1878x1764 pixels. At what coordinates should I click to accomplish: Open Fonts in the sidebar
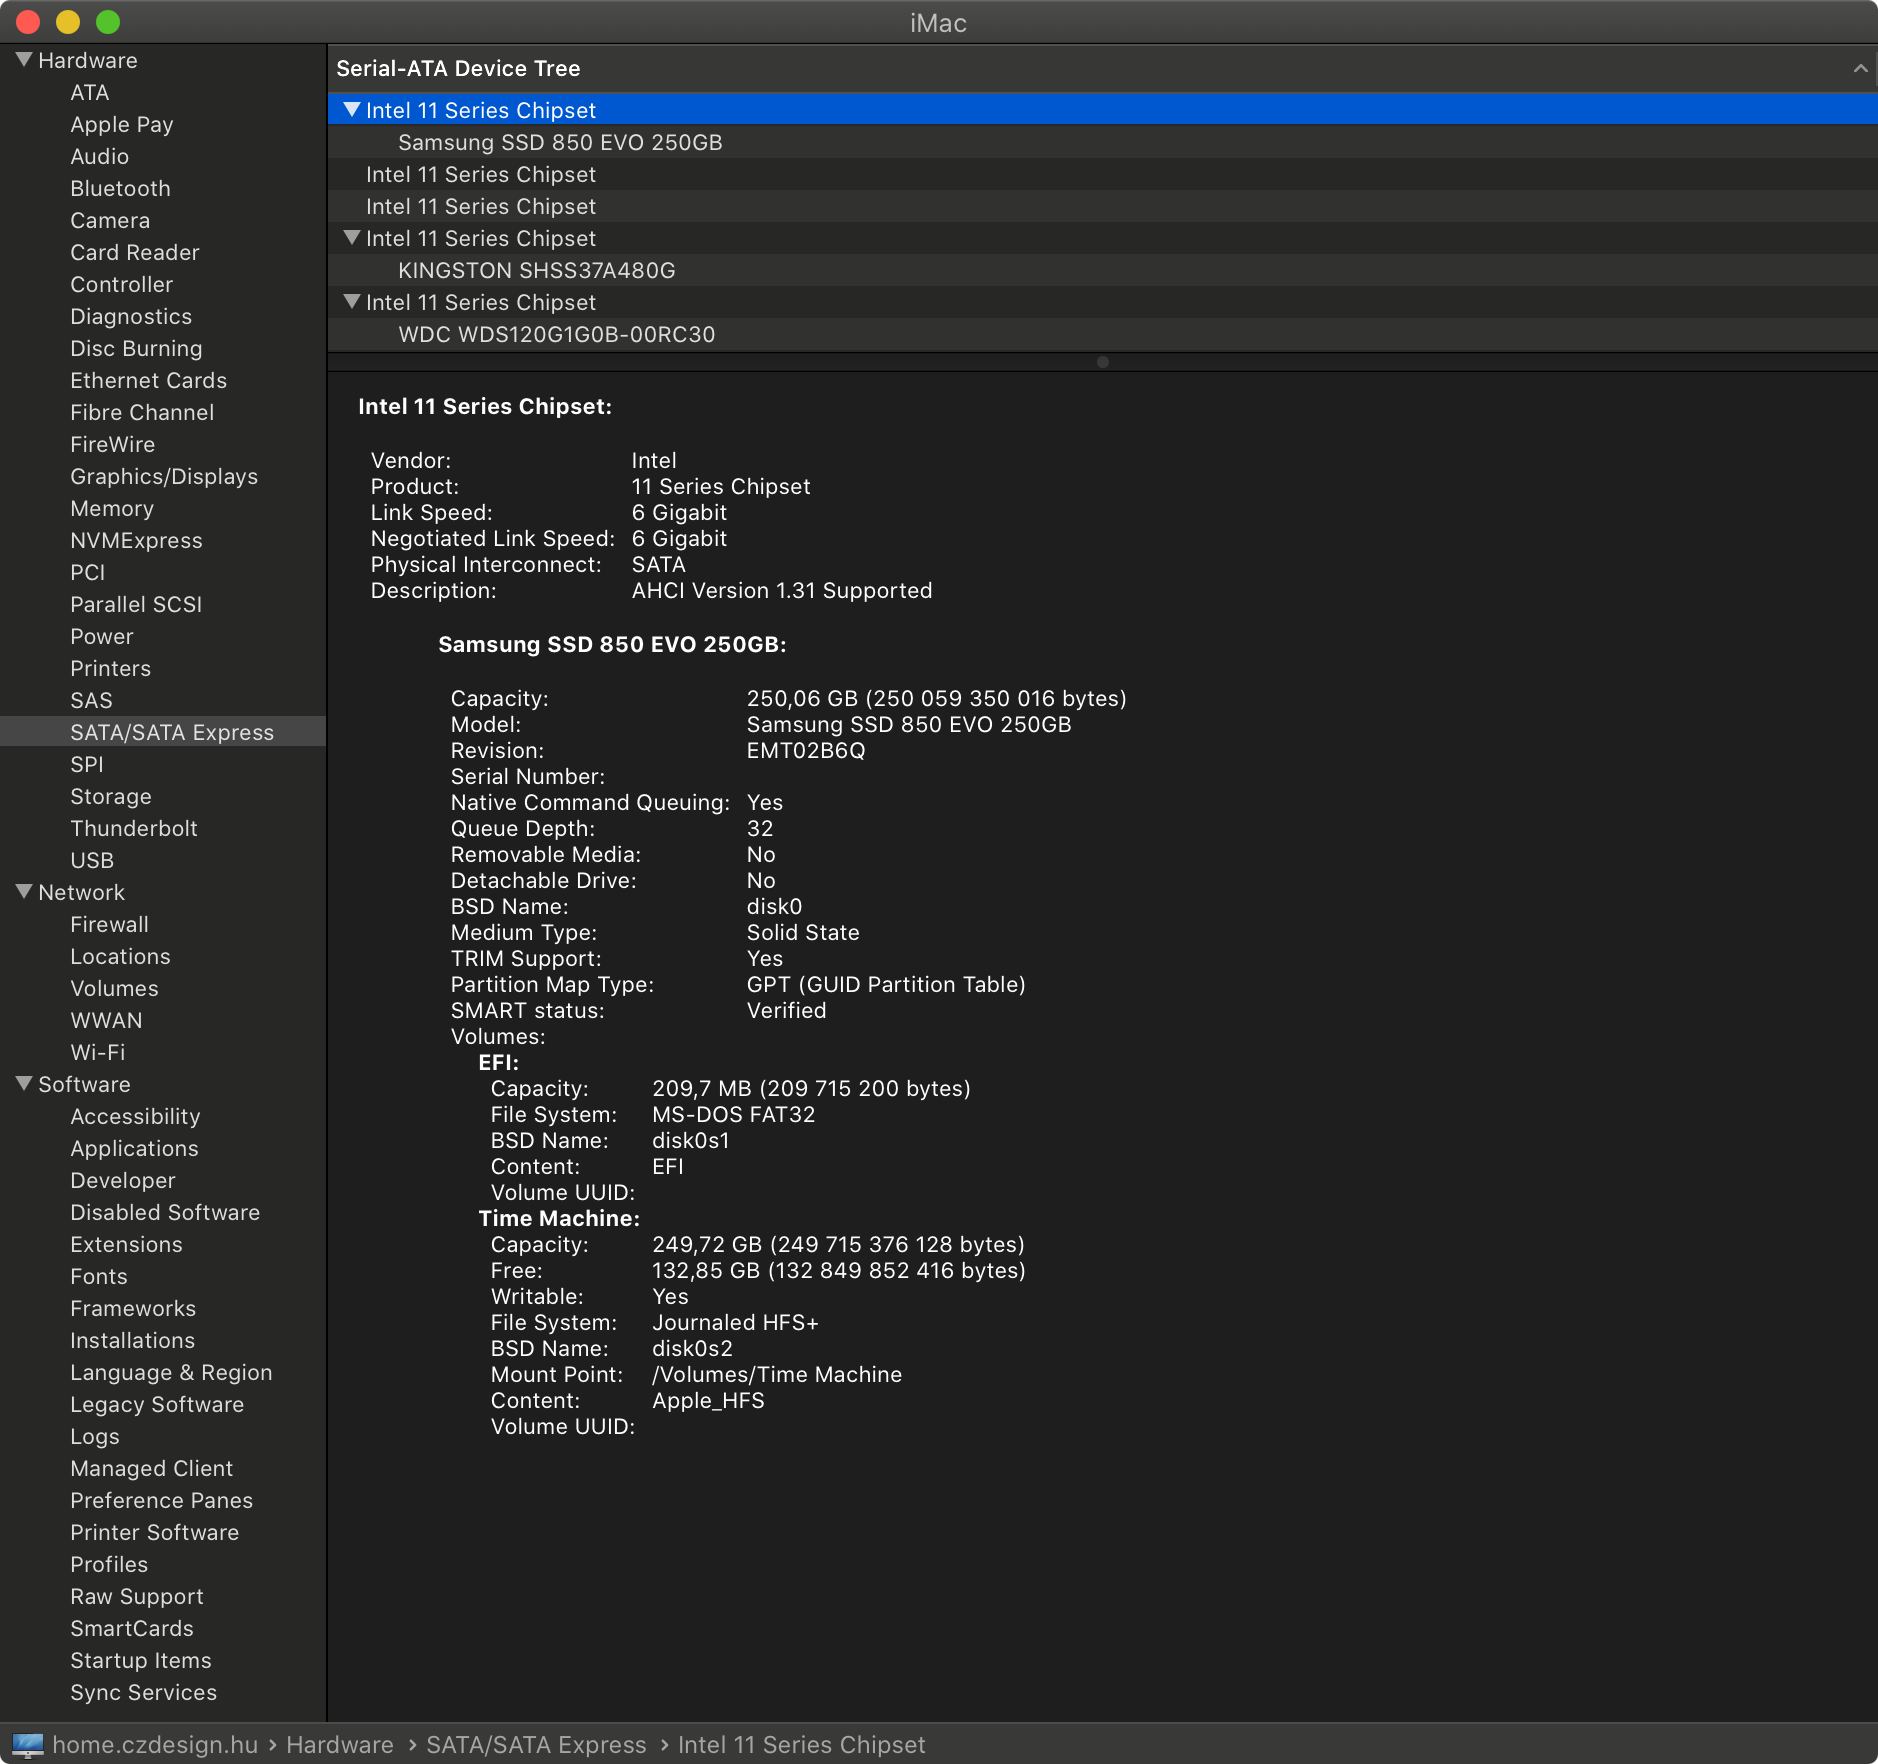99,1276
